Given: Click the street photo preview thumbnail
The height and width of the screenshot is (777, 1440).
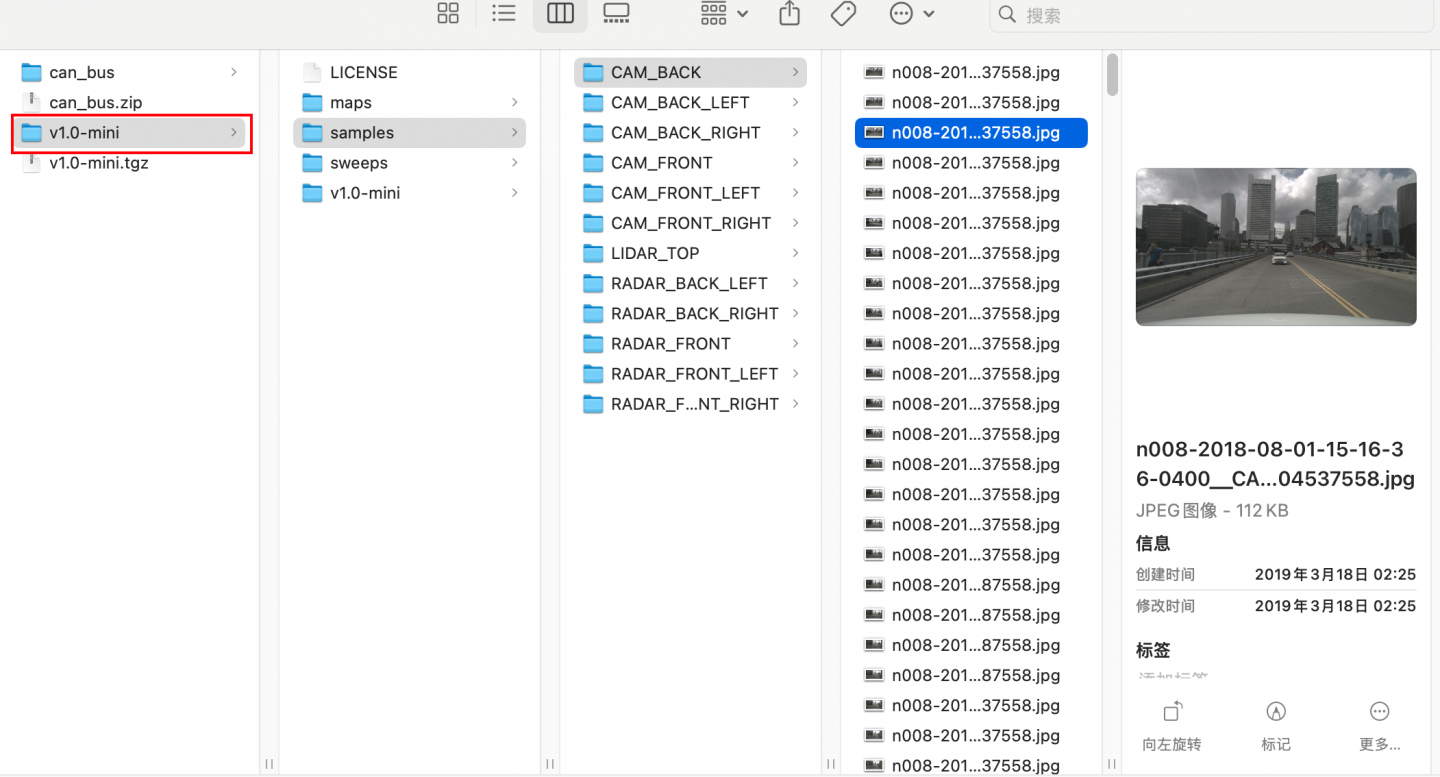Looking at the screenshot, I should (1275, 246).
